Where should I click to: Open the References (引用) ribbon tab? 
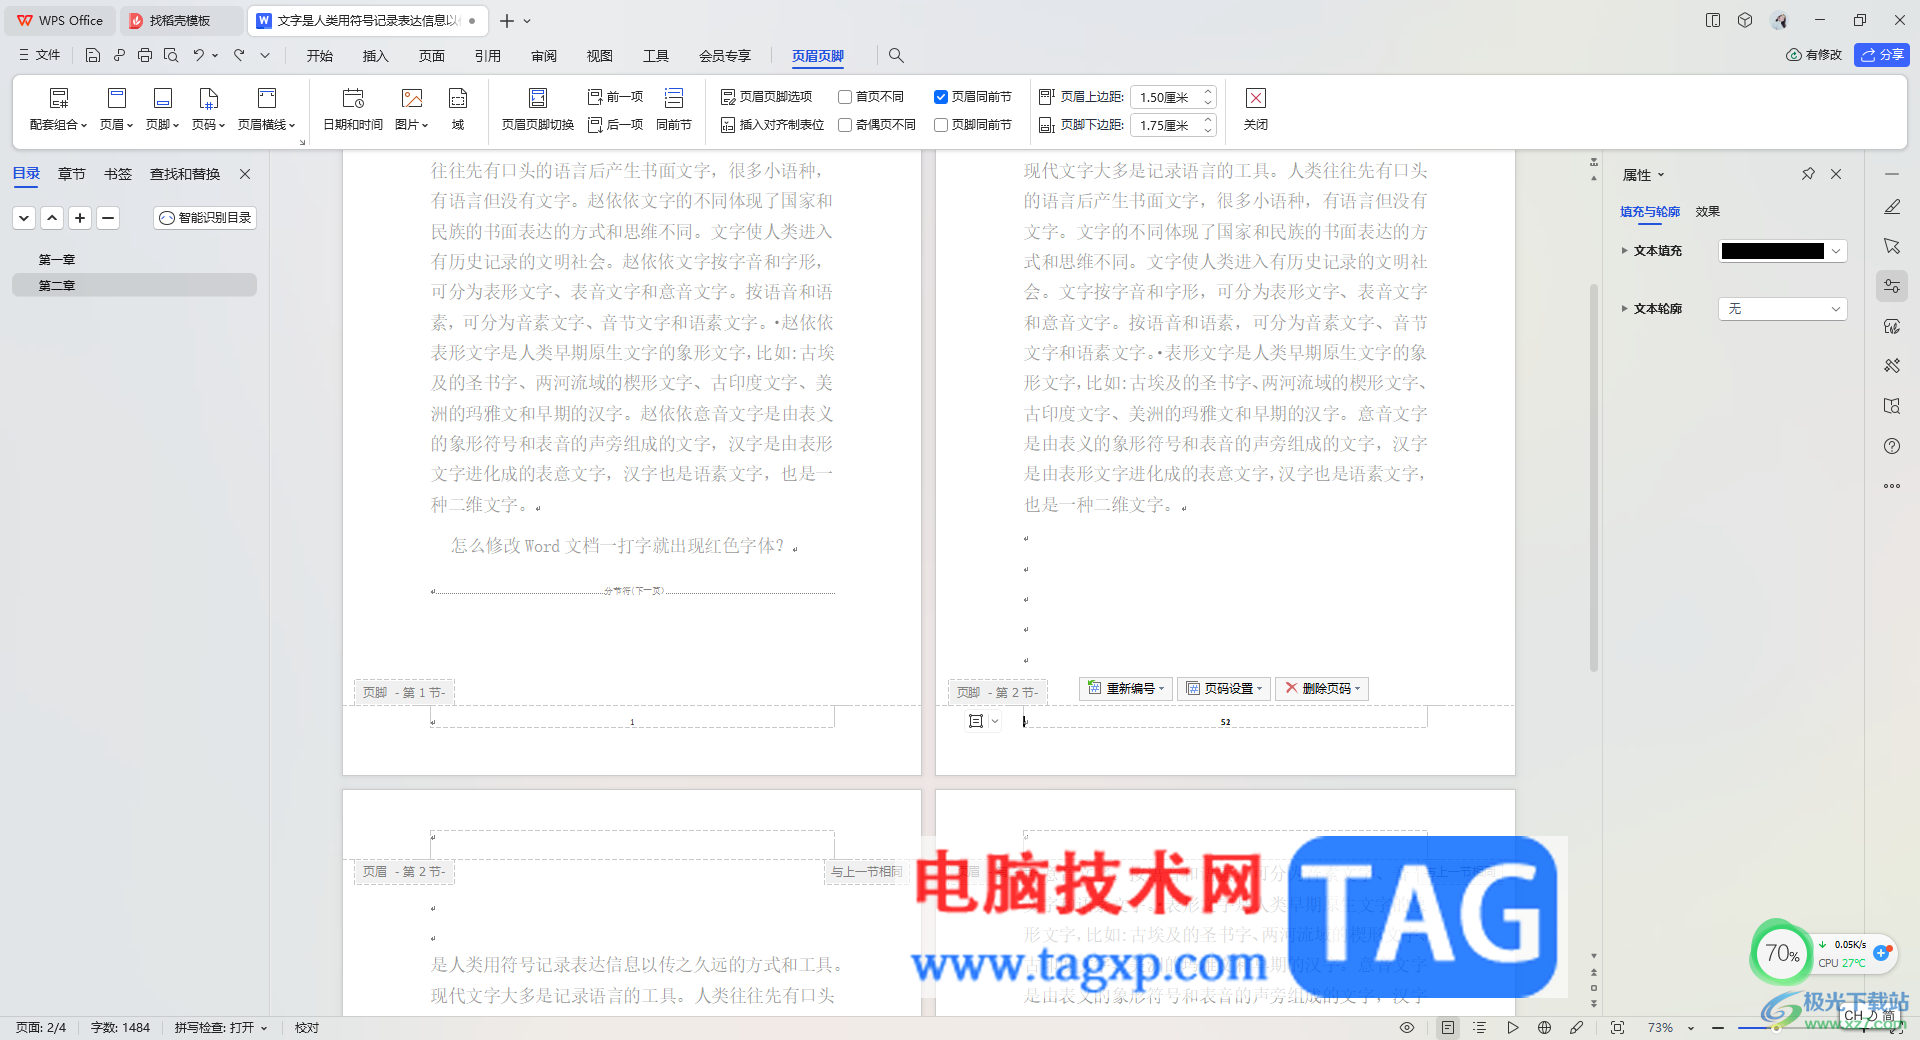click(x=488, y=55)
